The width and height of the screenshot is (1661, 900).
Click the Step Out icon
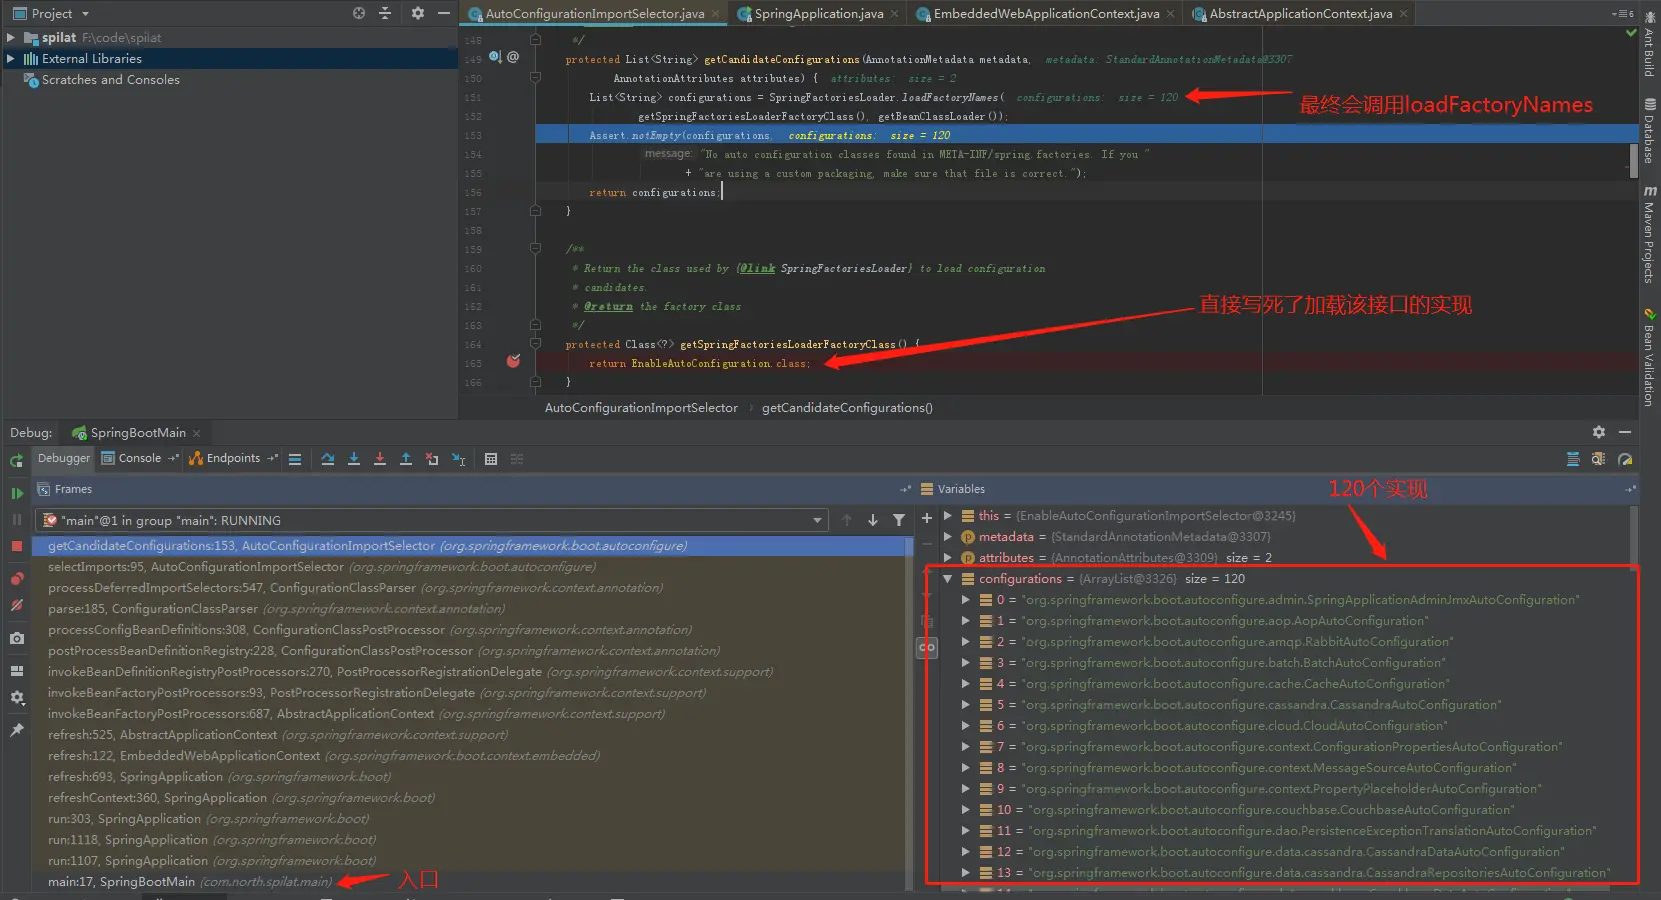point(406,459)
